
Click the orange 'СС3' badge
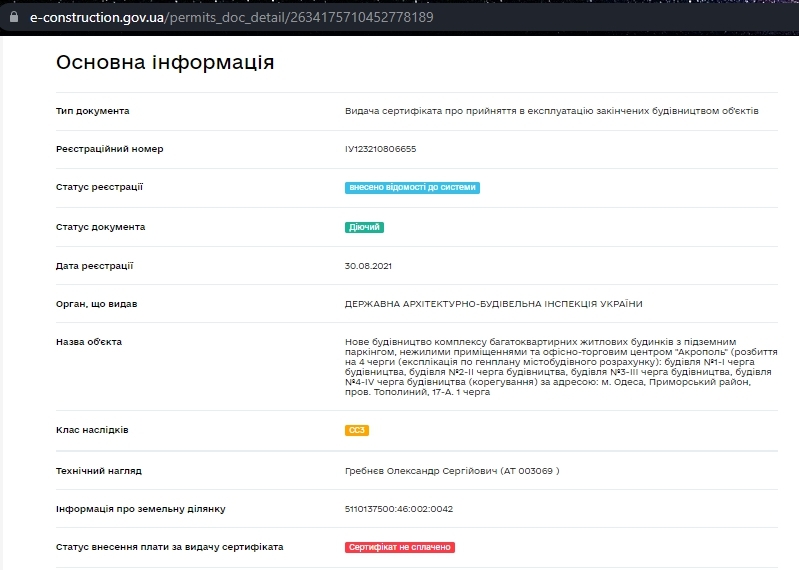(357, 430)
